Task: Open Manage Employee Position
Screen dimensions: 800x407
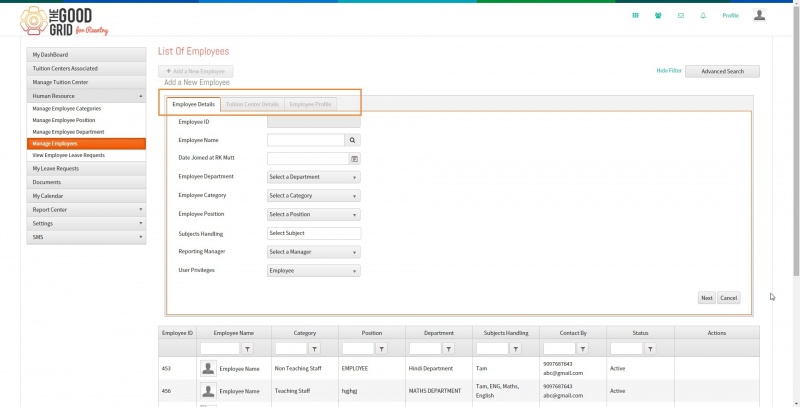Action: tap(86, 120)
